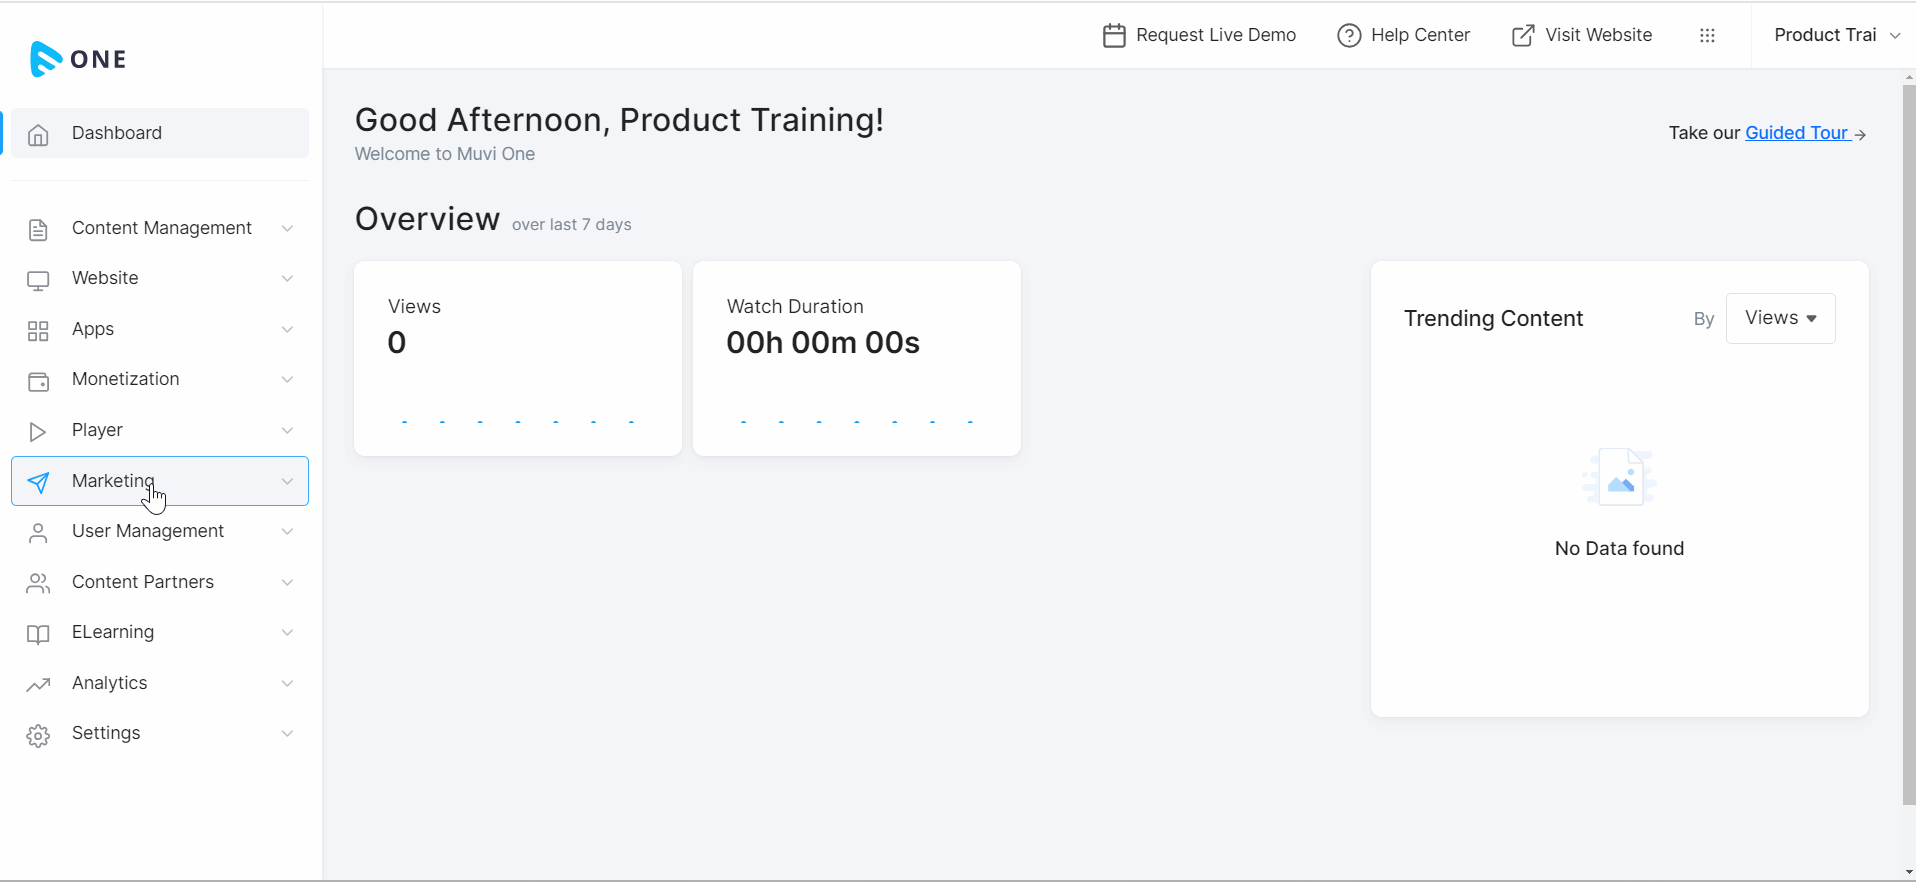Viewport: 1916px width, 882px height.
Task: Click the Watch Duration overview card
Action: click(x=857, y=359)
